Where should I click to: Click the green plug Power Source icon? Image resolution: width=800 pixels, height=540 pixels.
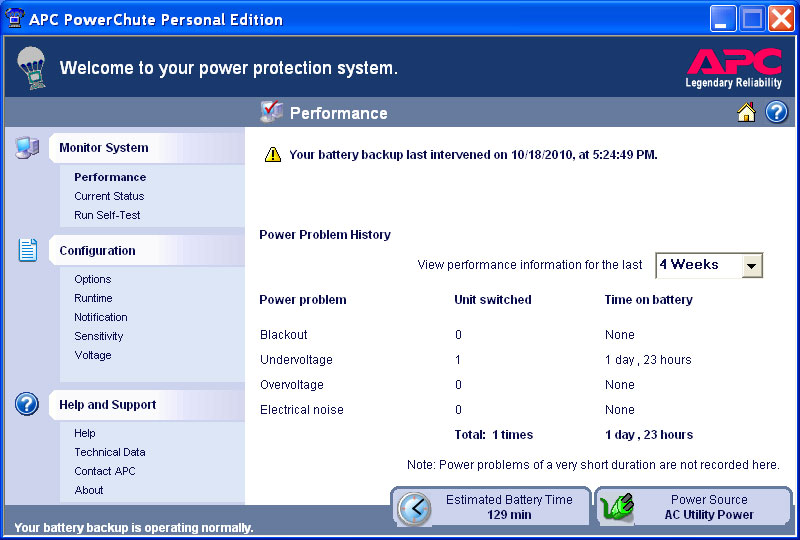click(617, 508)
